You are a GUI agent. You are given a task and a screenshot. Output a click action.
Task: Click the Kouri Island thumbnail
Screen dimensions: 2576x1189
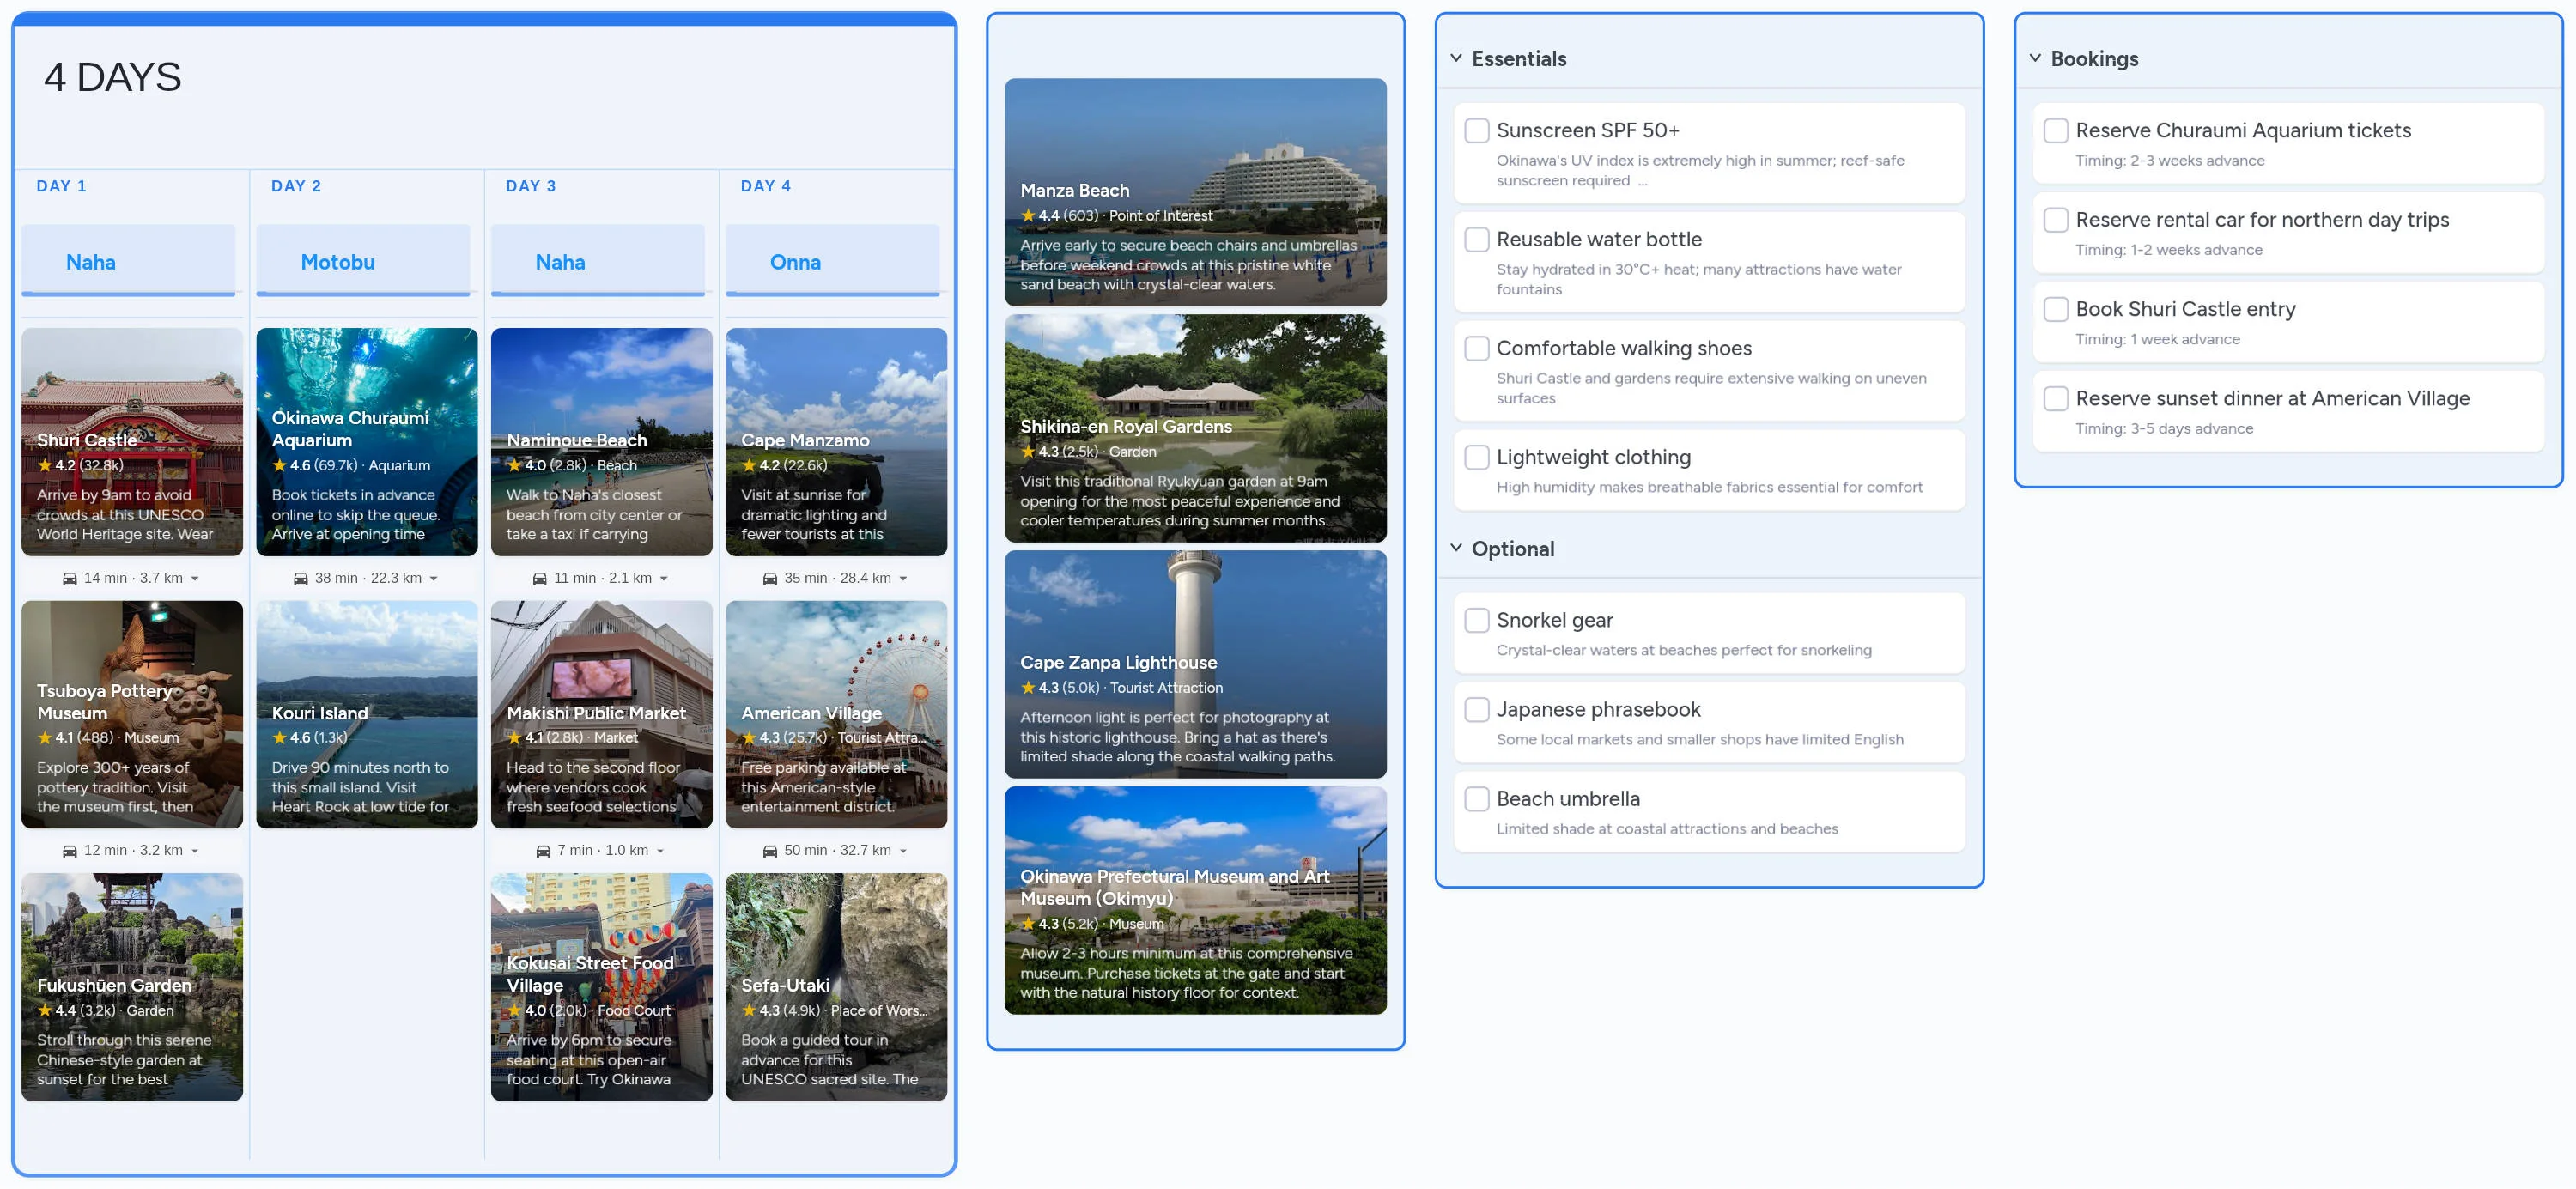(x=367, y=716)
